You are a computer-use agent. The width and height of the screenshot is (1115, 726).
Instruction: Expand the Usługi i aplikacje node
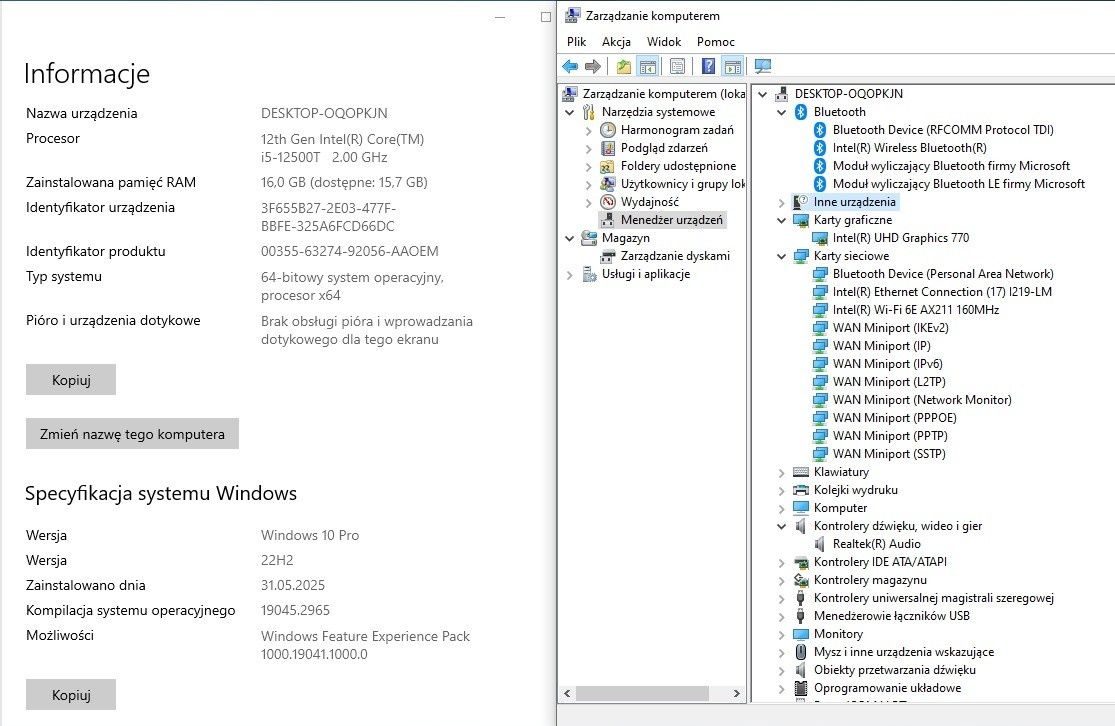coord(570,274)
